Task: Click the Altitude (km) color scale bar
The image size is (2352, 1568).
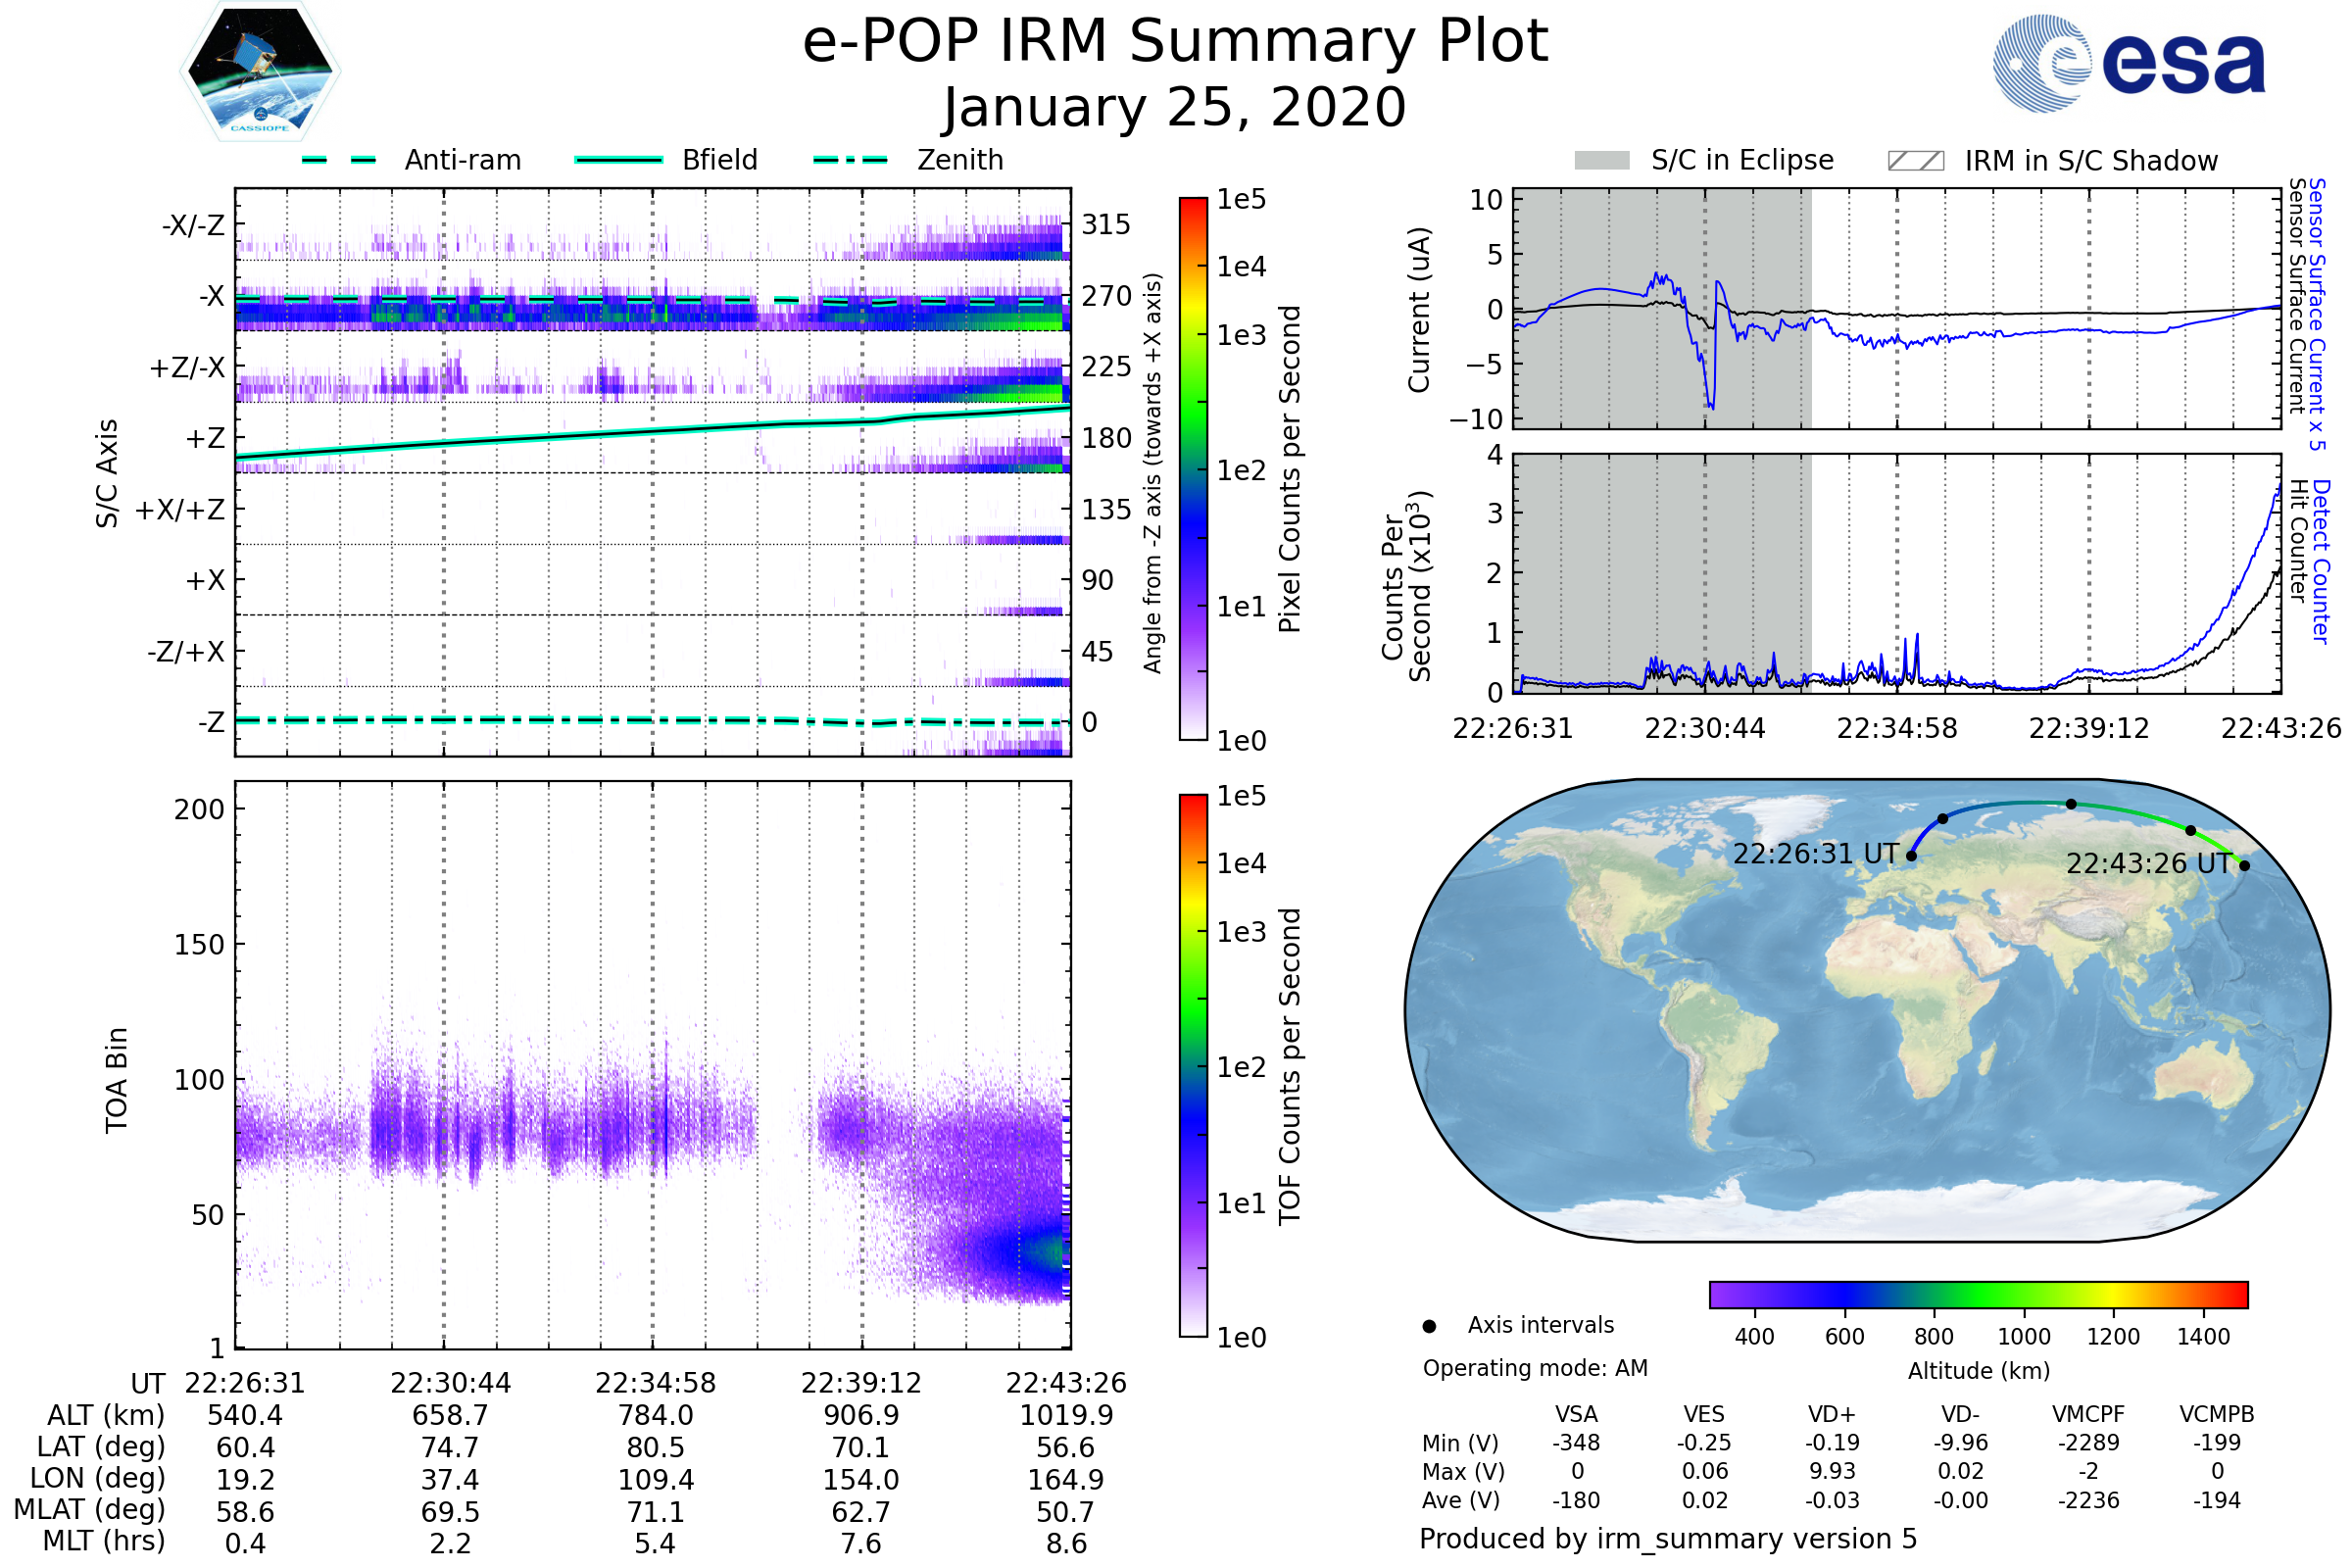Action: click(1978, 1294)
